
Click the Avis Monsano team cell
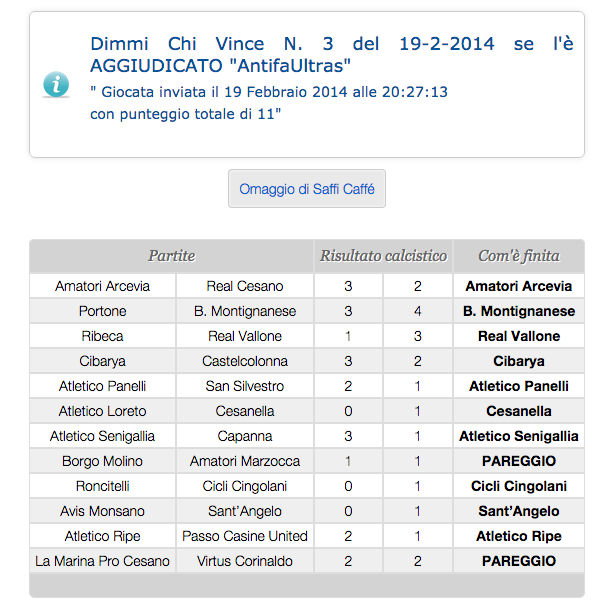(x=102, y=511)
